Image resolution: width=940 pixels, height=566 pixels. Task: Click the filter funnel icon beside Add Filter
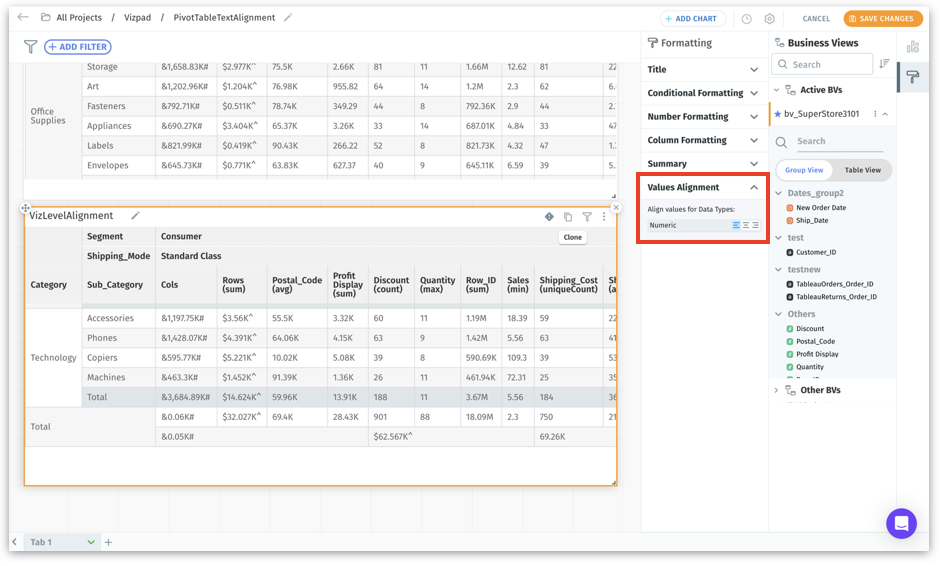pyautogui.click(x=30, y=47)
